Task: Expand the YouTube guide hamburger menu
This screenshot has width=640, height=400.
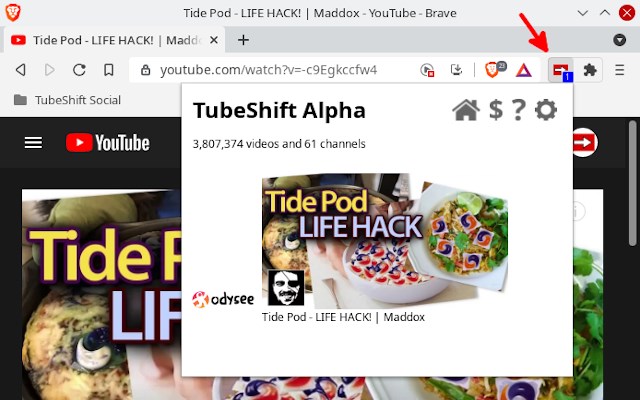Action: [33, 143]
